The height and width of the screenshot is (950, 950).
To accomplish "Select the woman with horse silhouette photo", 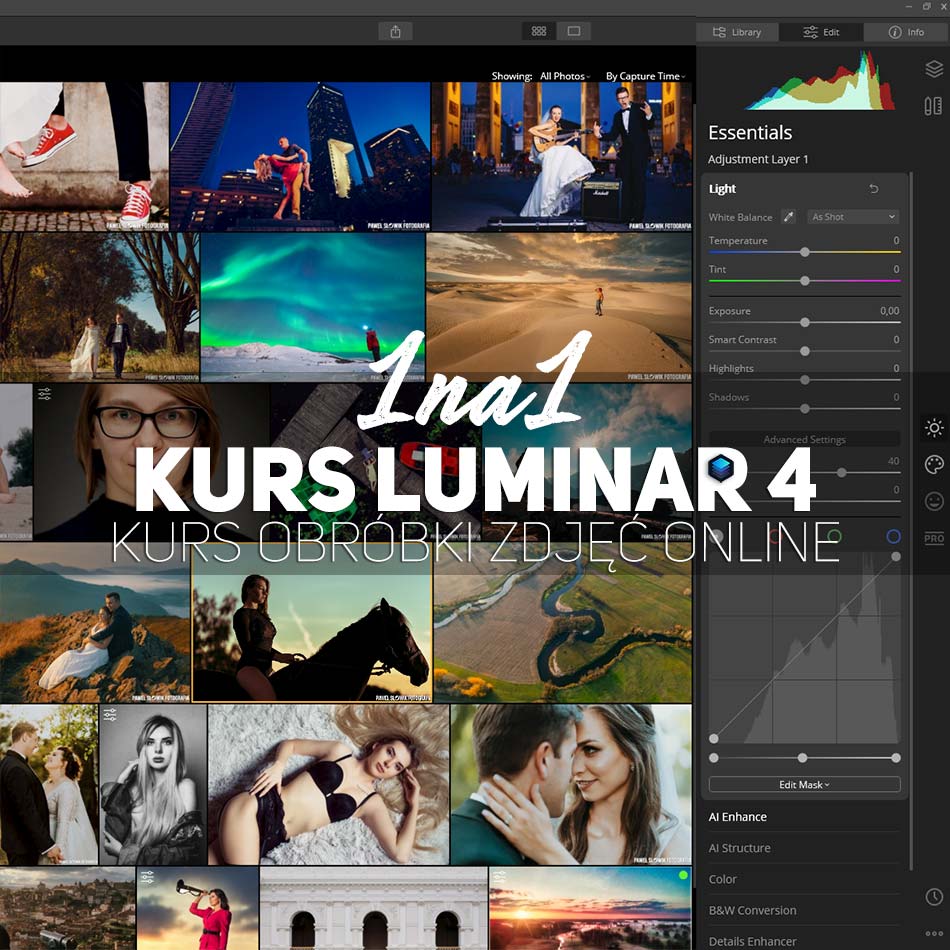I will click(x=312, y=622).
